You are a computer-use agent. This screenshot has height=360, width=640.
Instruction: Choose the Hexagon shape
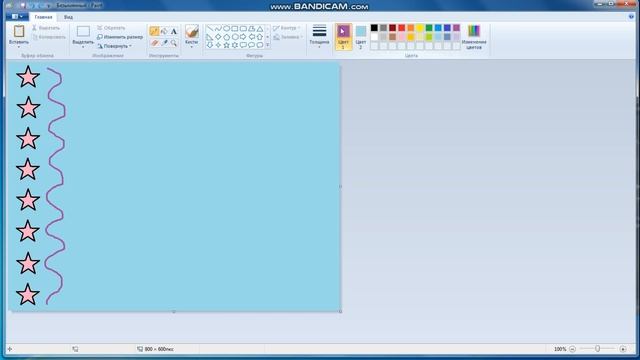pos(235,37)
